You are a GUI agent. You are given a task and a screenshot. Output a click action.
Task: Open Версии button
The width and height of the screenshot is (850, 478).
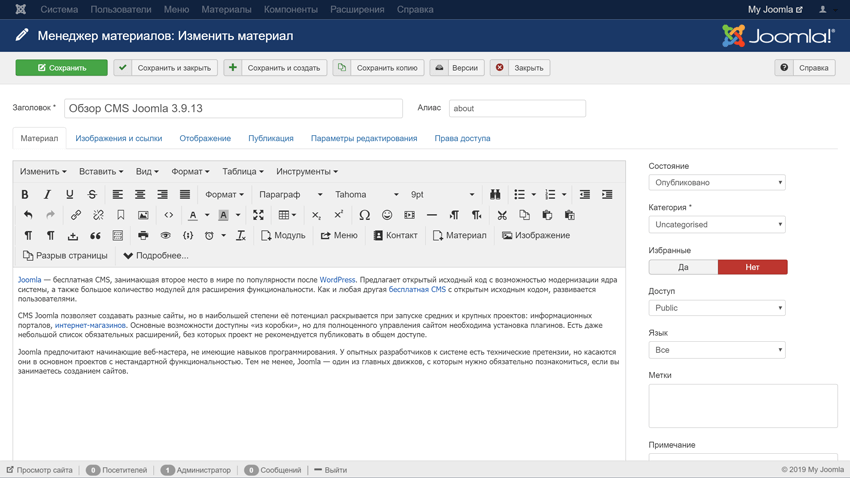[457, 68]
